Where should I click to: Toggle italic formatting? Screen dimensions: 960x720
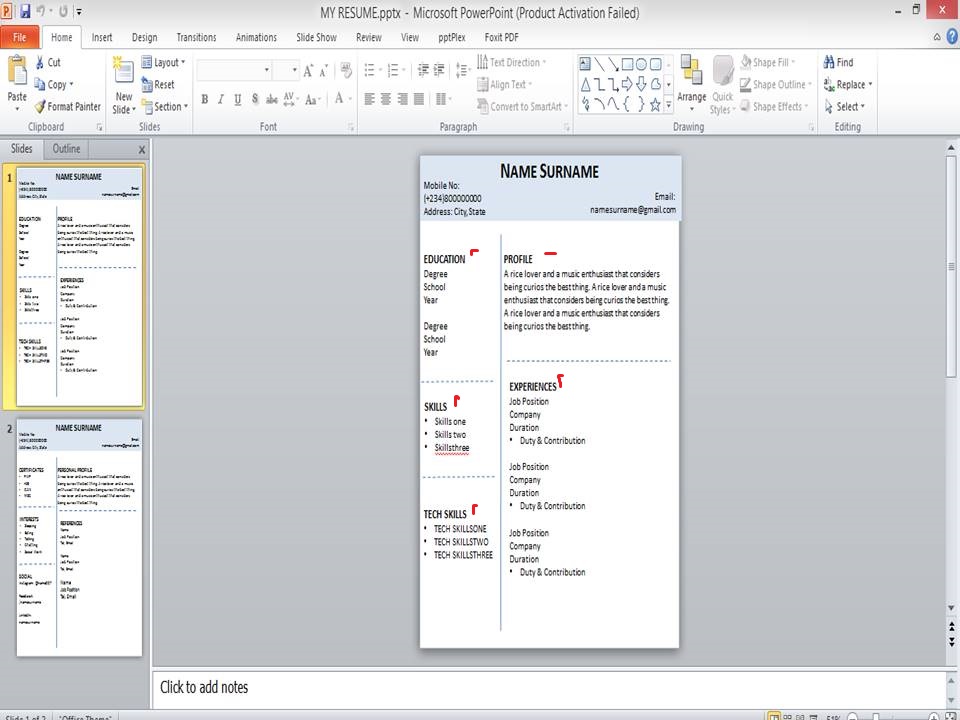[x=220, y=100]
